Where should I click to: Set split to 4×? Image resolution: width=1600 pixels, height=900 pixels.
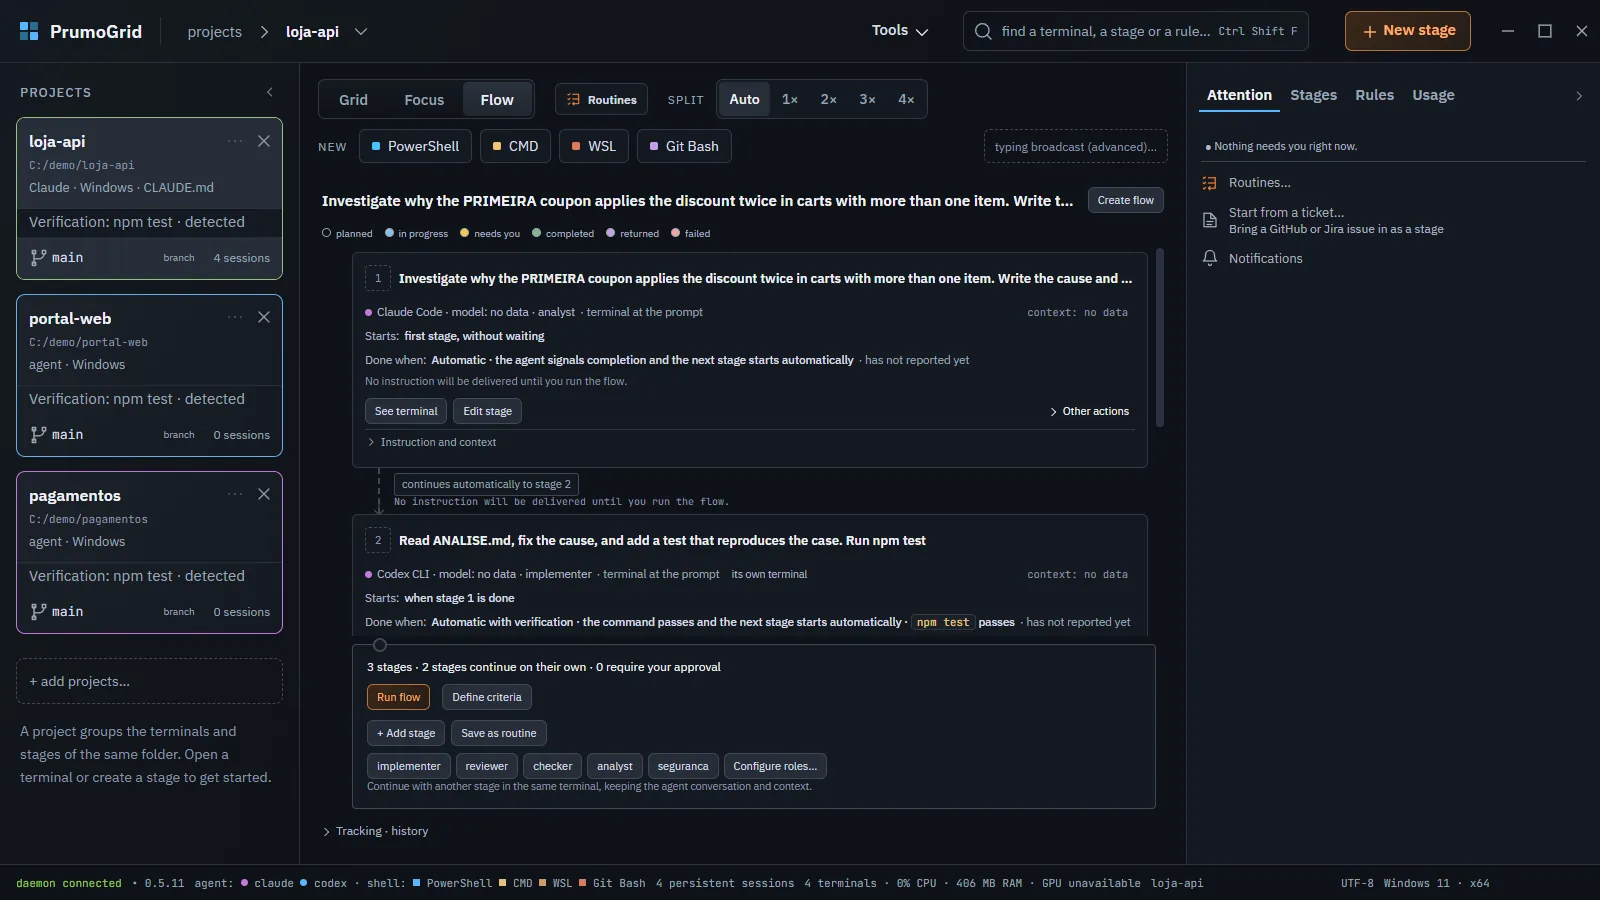tap(907, 100)
